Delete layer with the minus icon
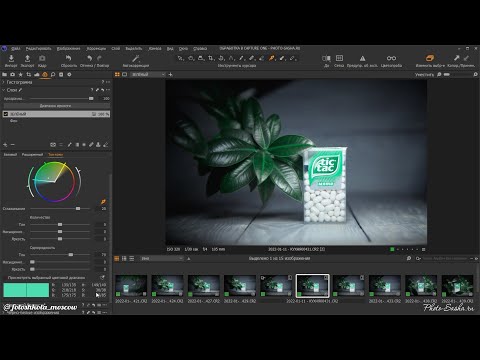Screen dimensions: 480x360 tap(12, 145)
